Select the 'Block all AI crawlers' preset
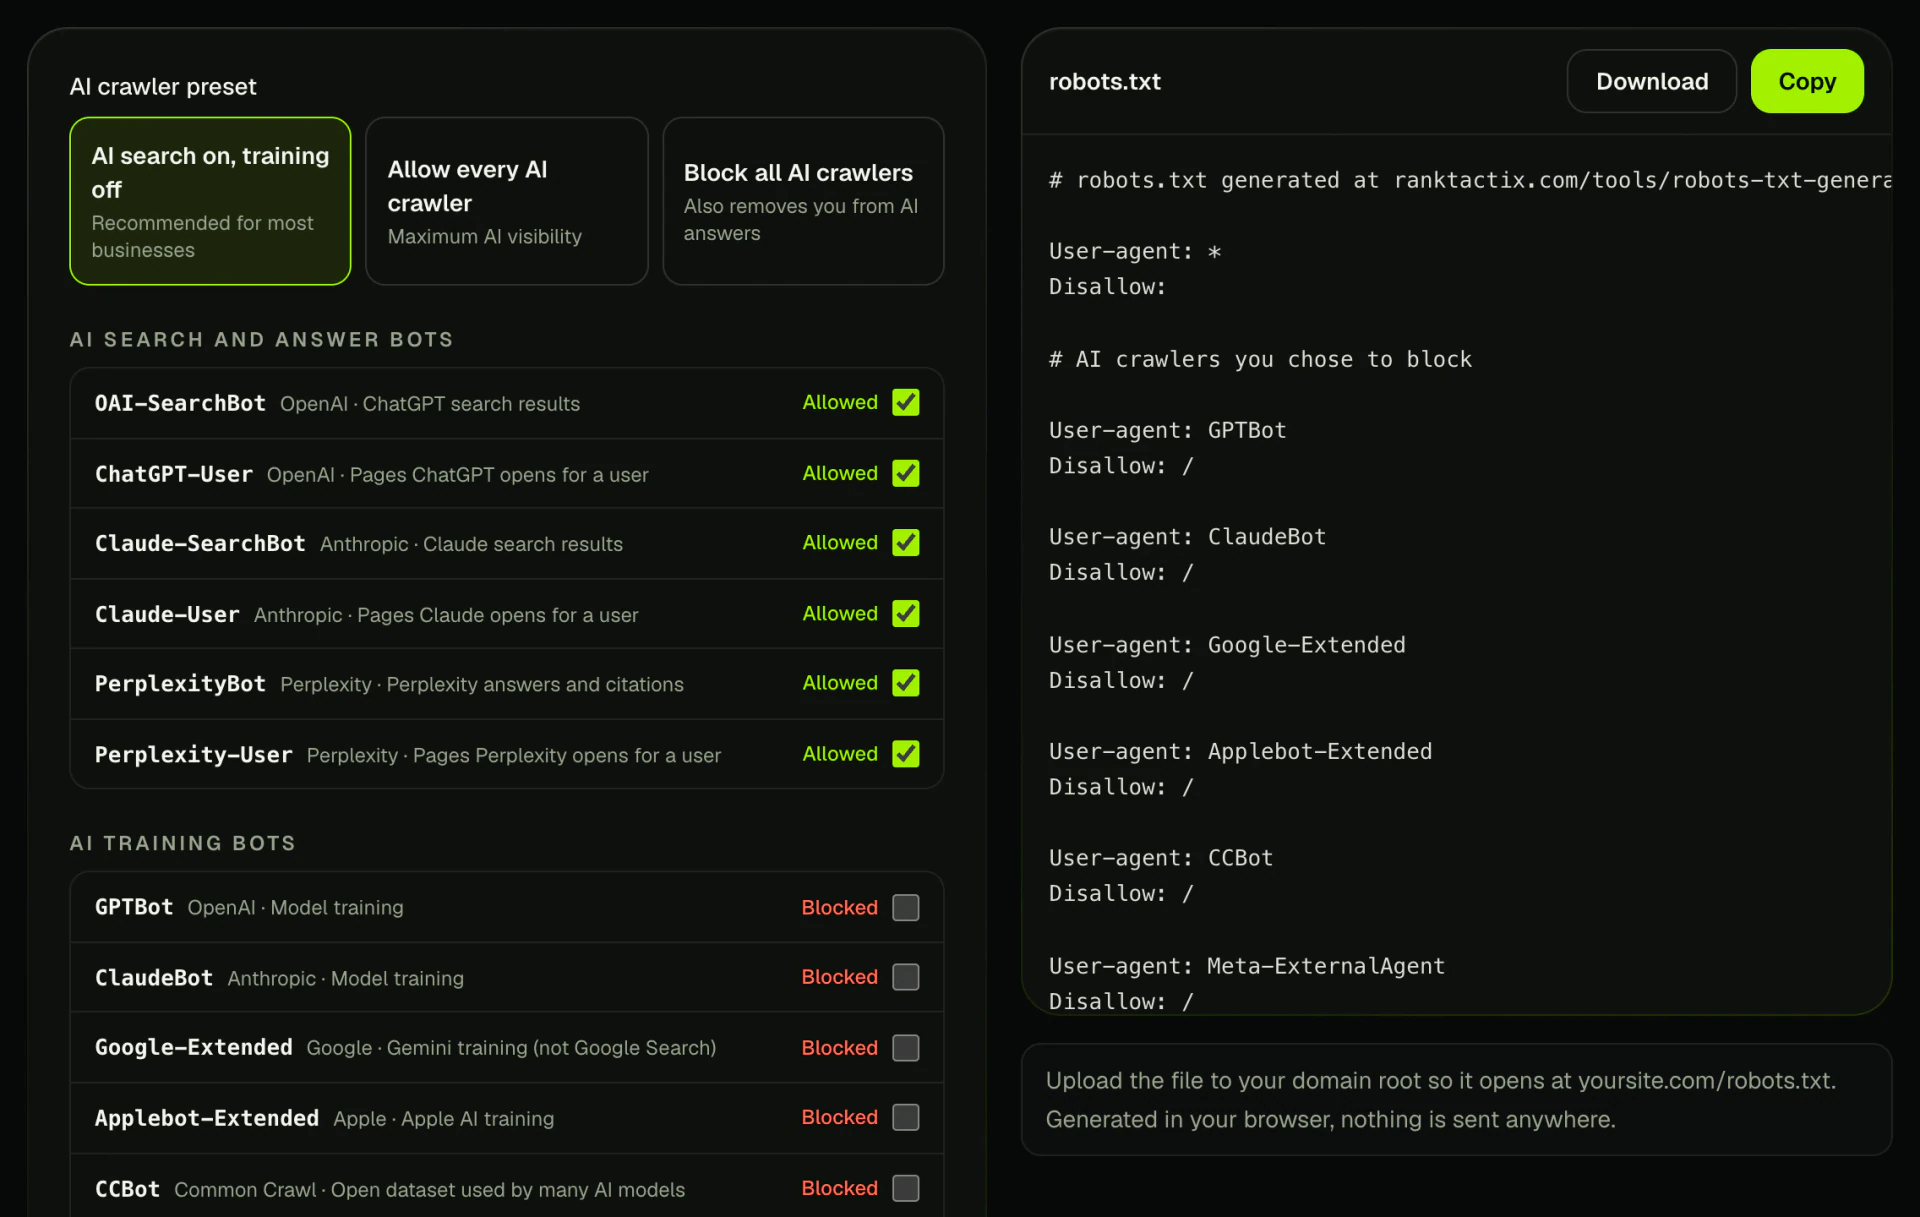This screenshot has width=1920, height=1217. coord(803,201)
